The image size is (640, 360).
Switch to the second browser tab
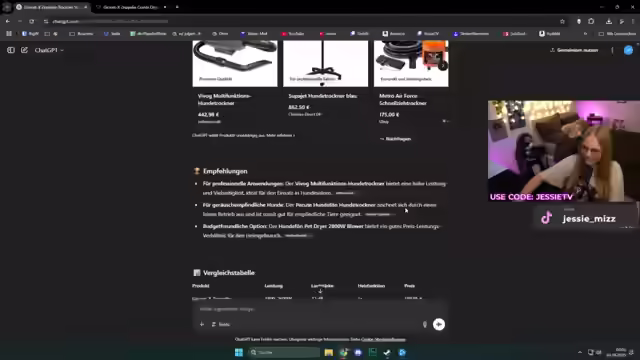coord(131,7)
